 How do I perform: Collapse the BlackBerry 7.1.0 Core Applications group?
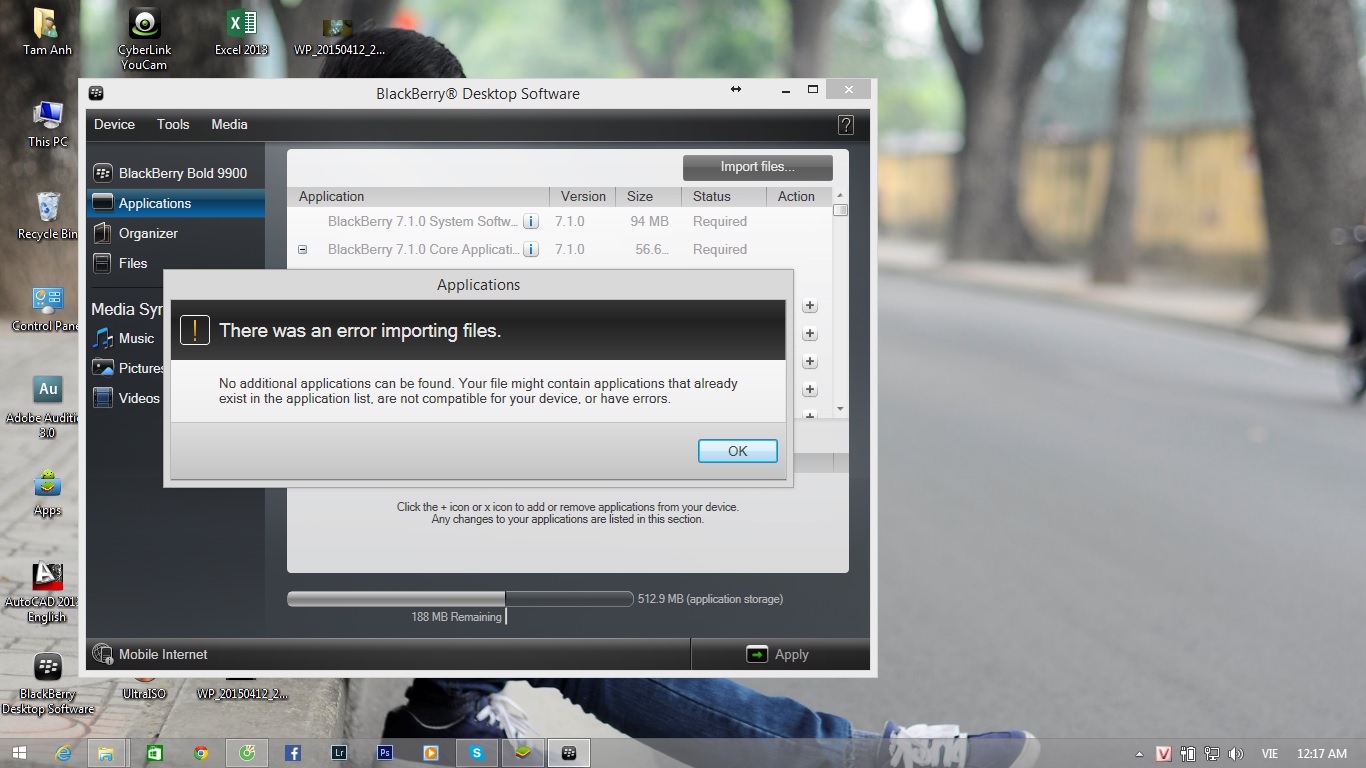303,250
